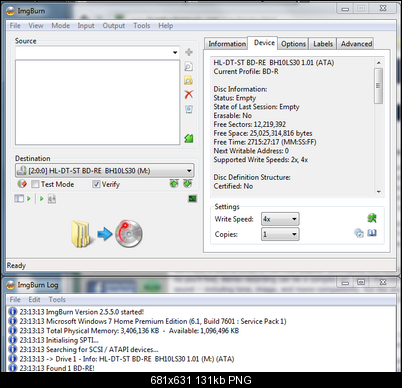Click the green calculator icon
Screen dimensions: 402x388
click(x=189, y=138)
